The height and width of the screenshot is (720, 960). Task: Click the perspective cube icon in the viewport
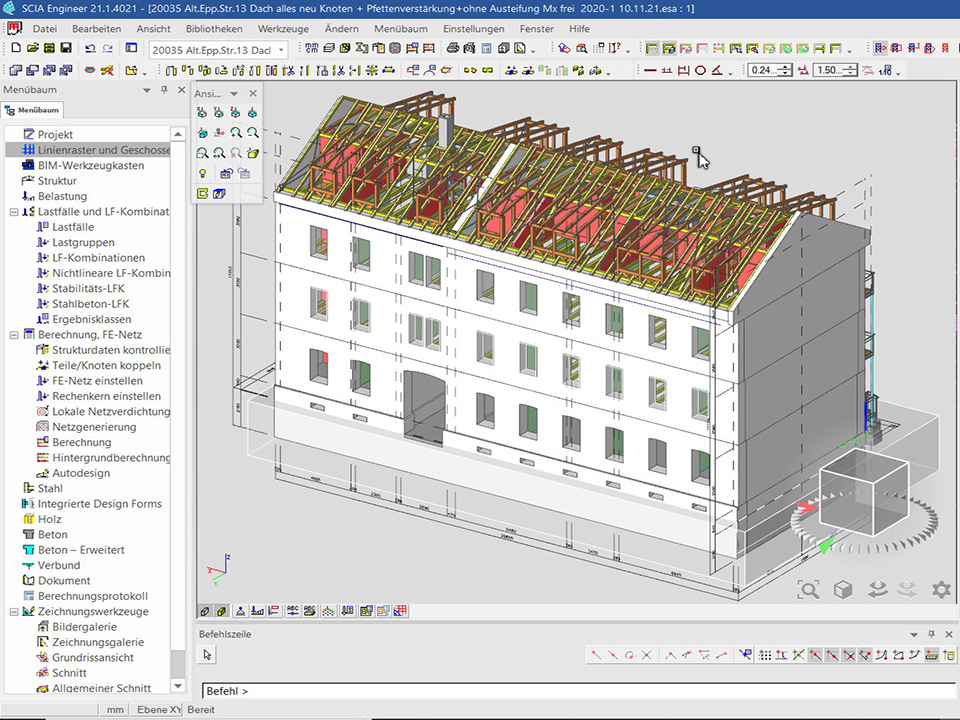(x=843, y=590)
